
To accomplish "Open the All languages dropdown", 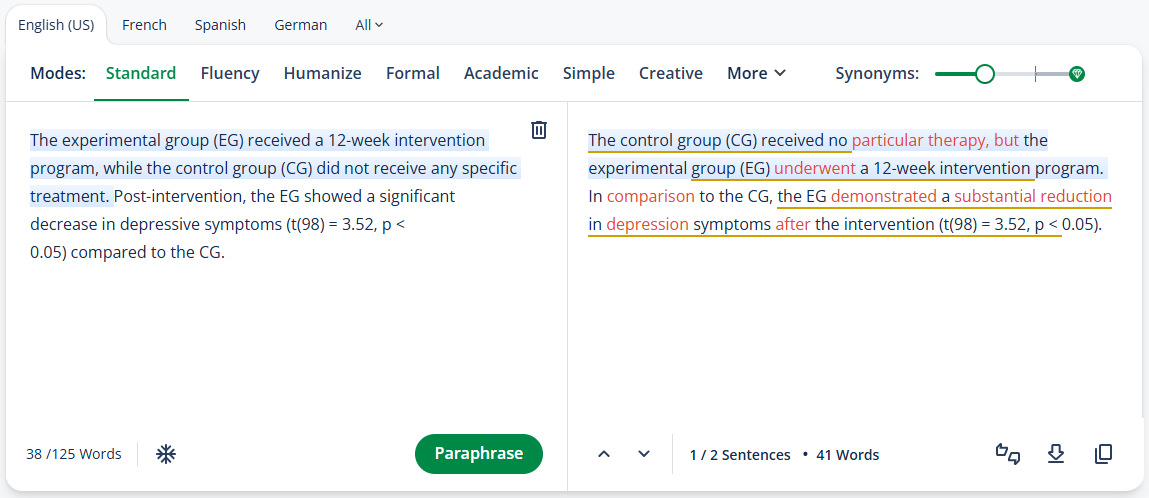I will tap(369, 25).
